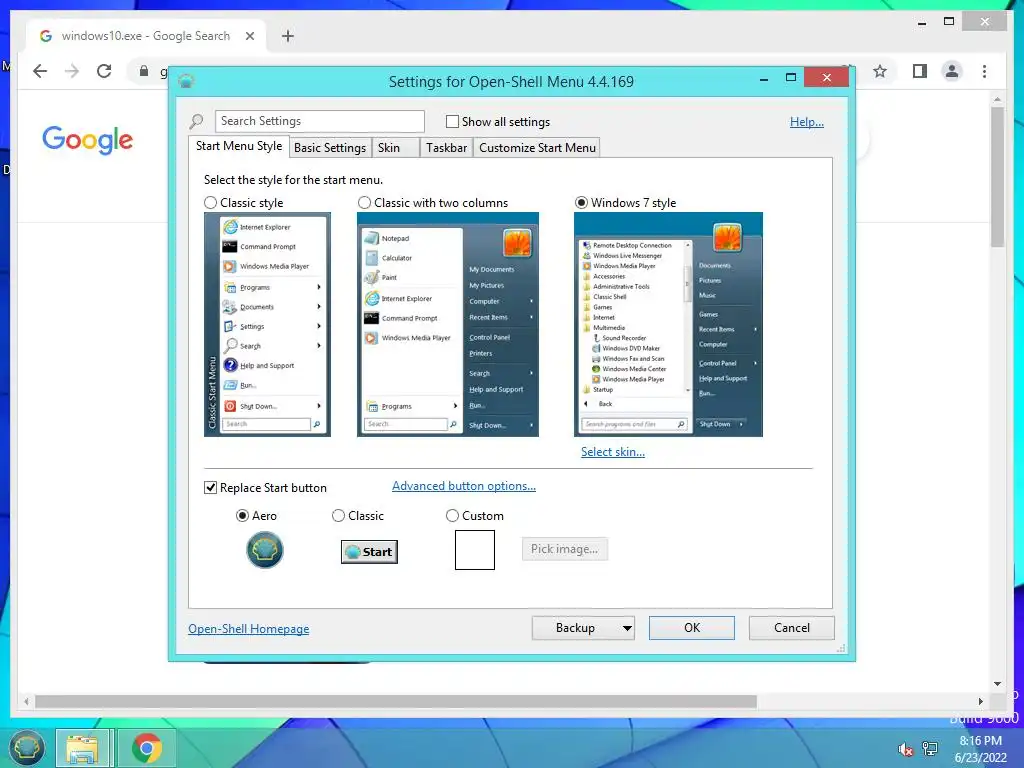The image size is (1024, 768).
Task: Enable Show all settings checkbox
Action: click(452, 121)
